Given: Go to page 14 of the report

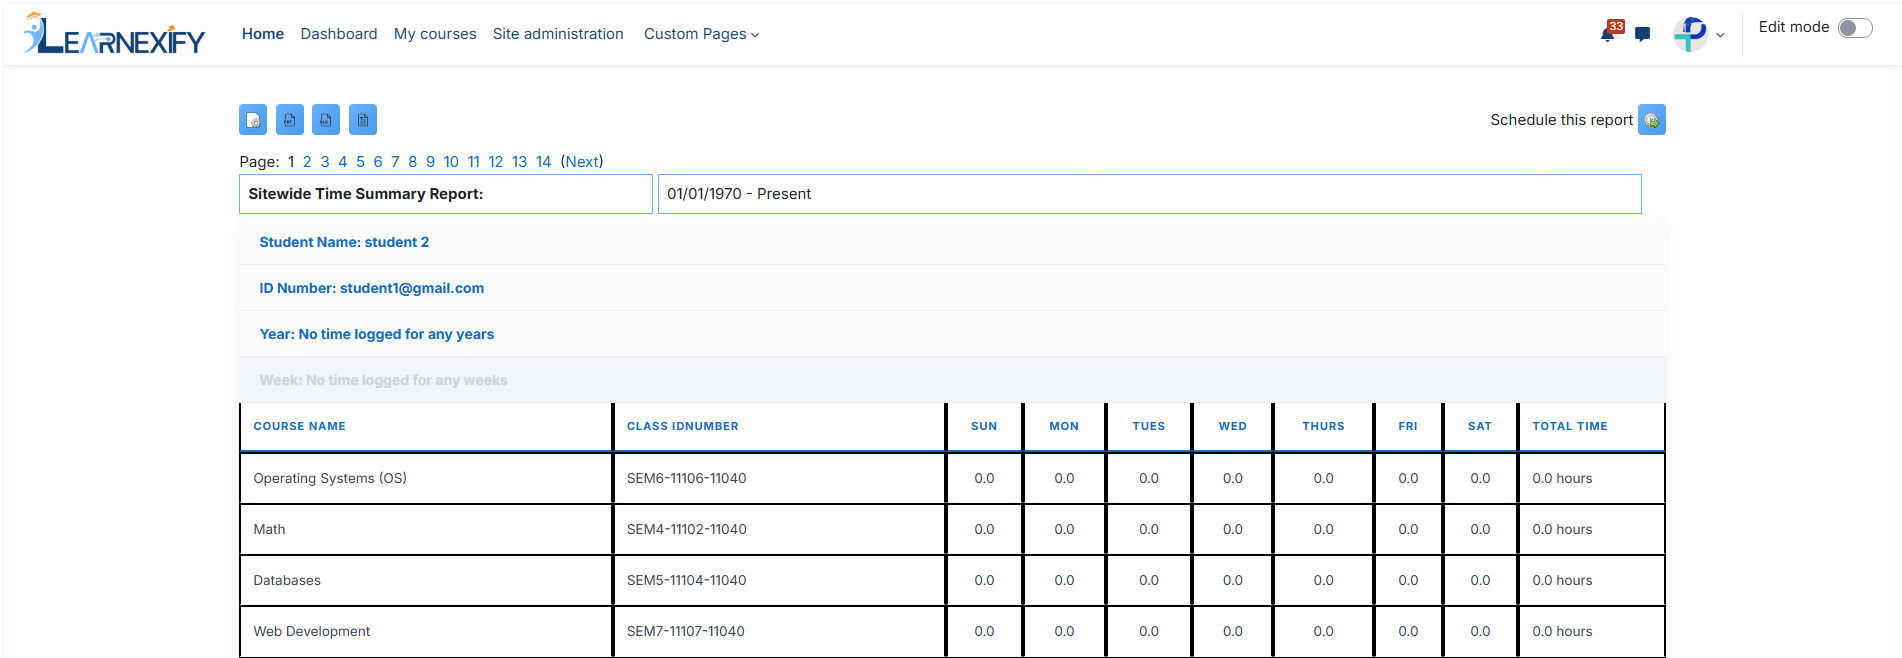Looking at the screenshot, I should click(543, 162).
